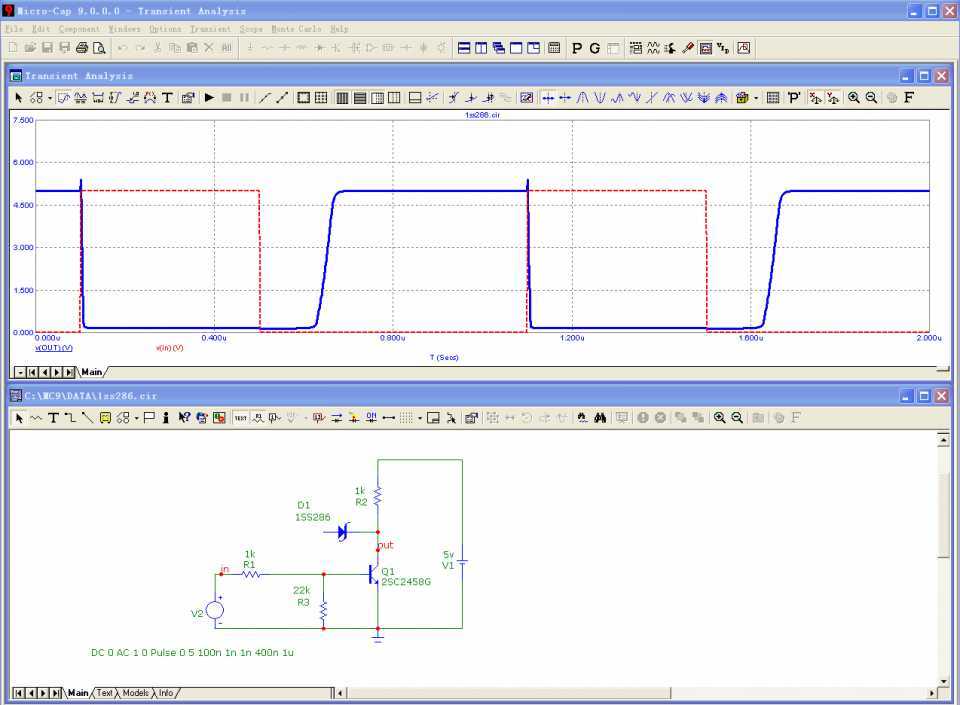This screenshot has height=705, width=960.
Task: Click schematic vertical scrollbar up arrow
Action: (943, 439)
